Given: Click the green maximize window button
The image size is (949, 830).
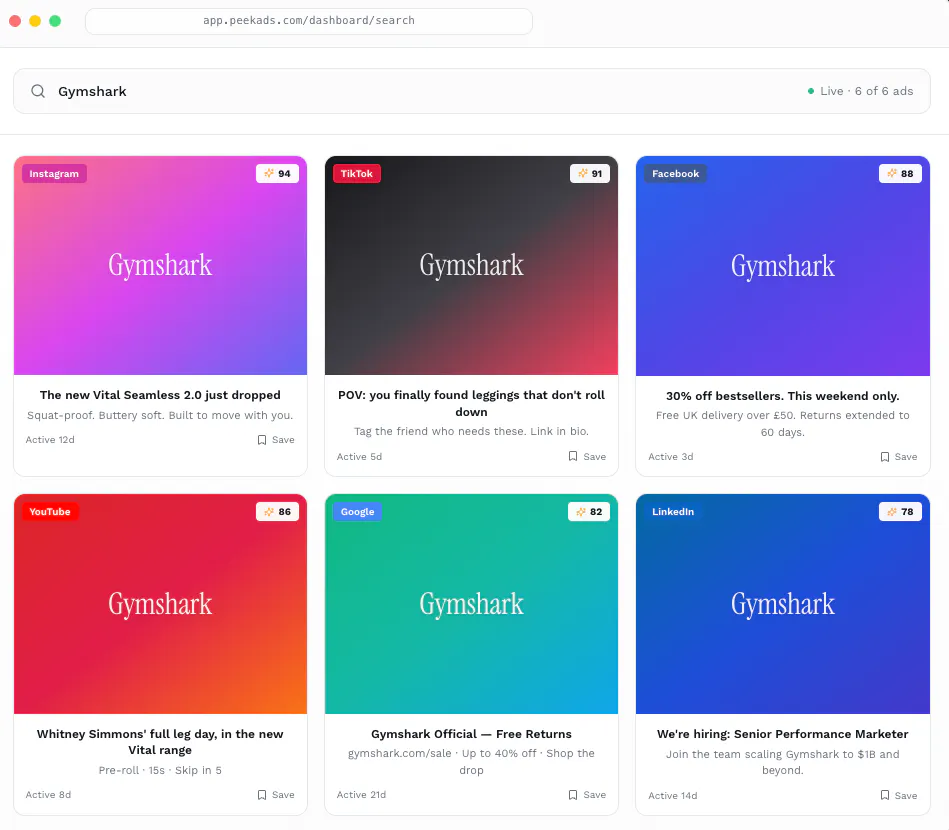Looking at the screenshot, I should pos(55,21).
